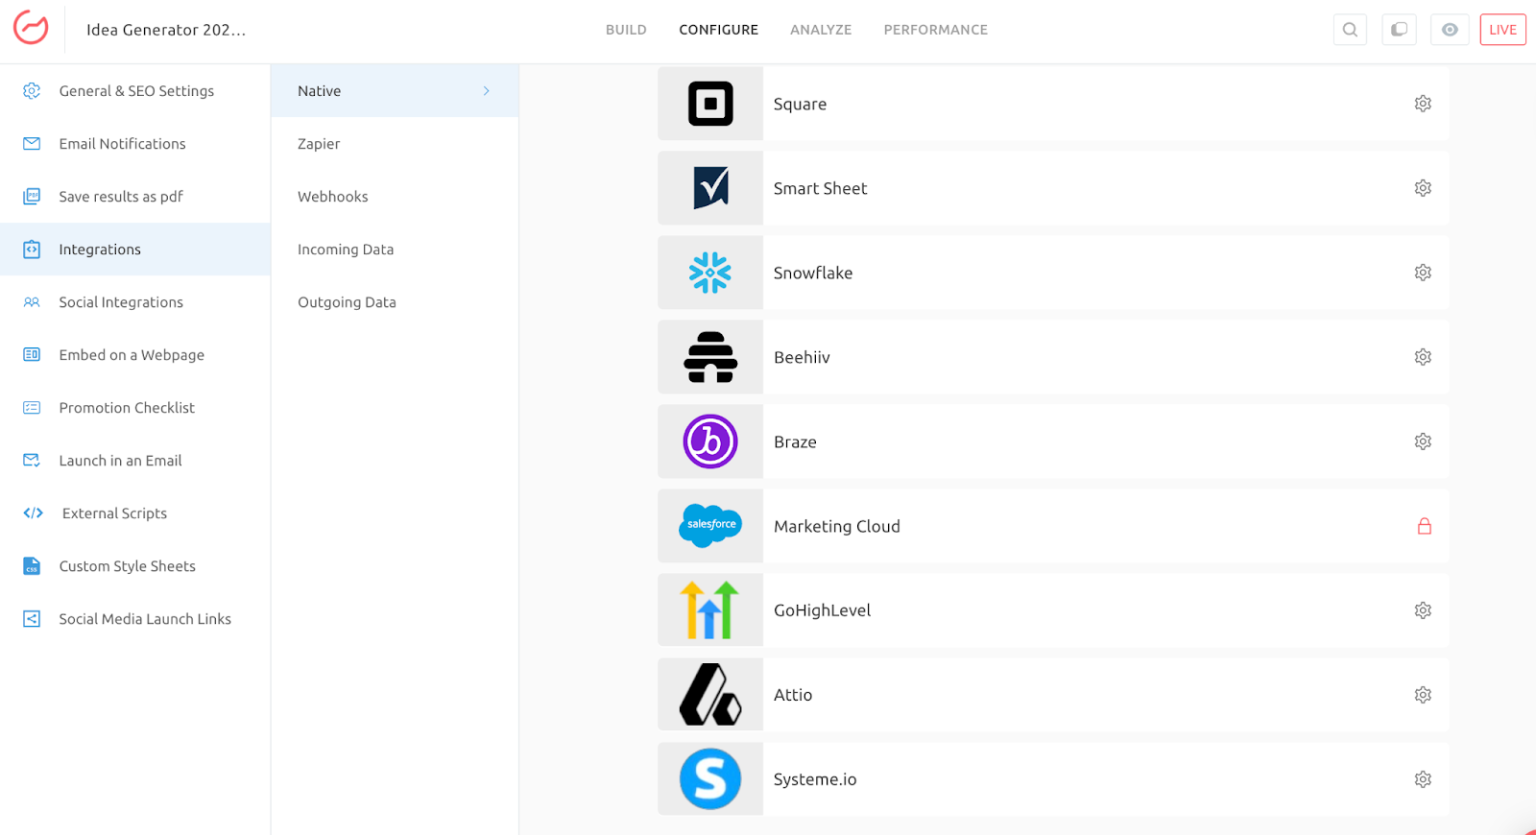Expand the Native integrations chevron
The image size is (1536, 835).
coord(486,91)
